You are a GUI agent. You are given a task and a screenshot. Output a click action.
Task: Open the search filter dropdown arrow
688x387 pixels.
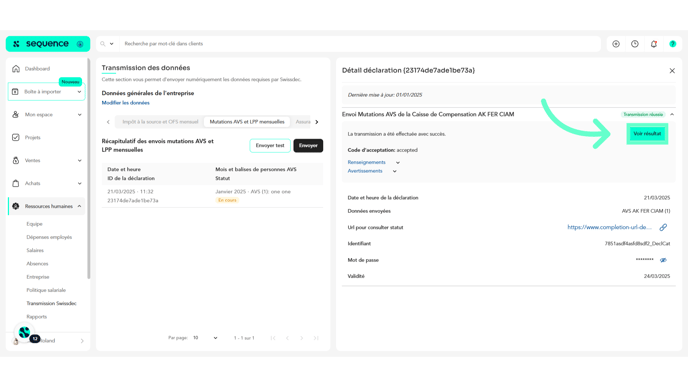click(x=111, y=44)
